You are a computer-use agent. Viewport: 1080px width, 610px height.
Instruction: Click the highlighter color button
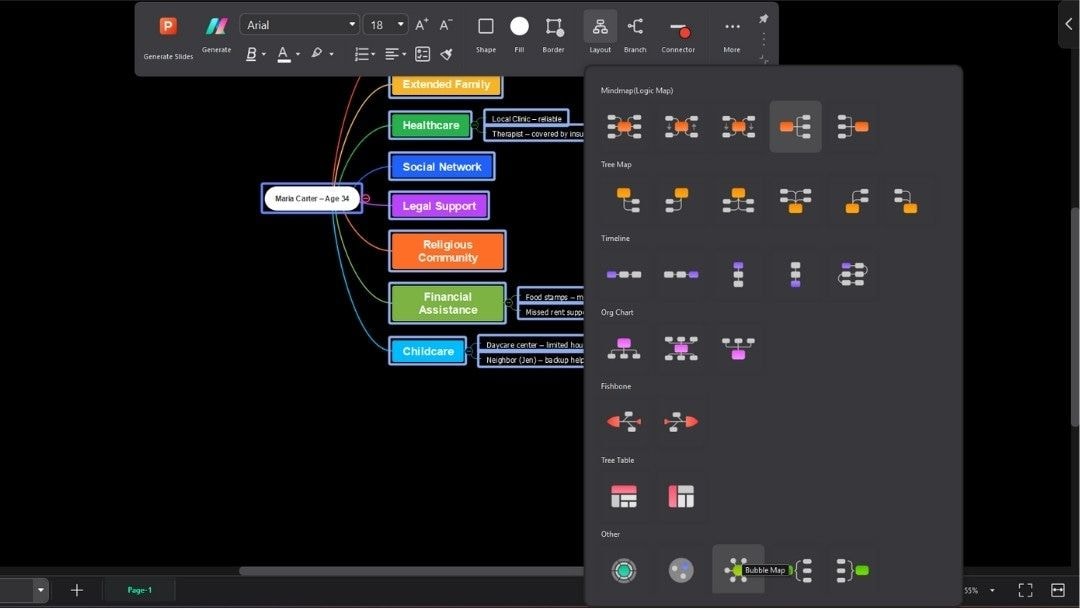point(317,54)
